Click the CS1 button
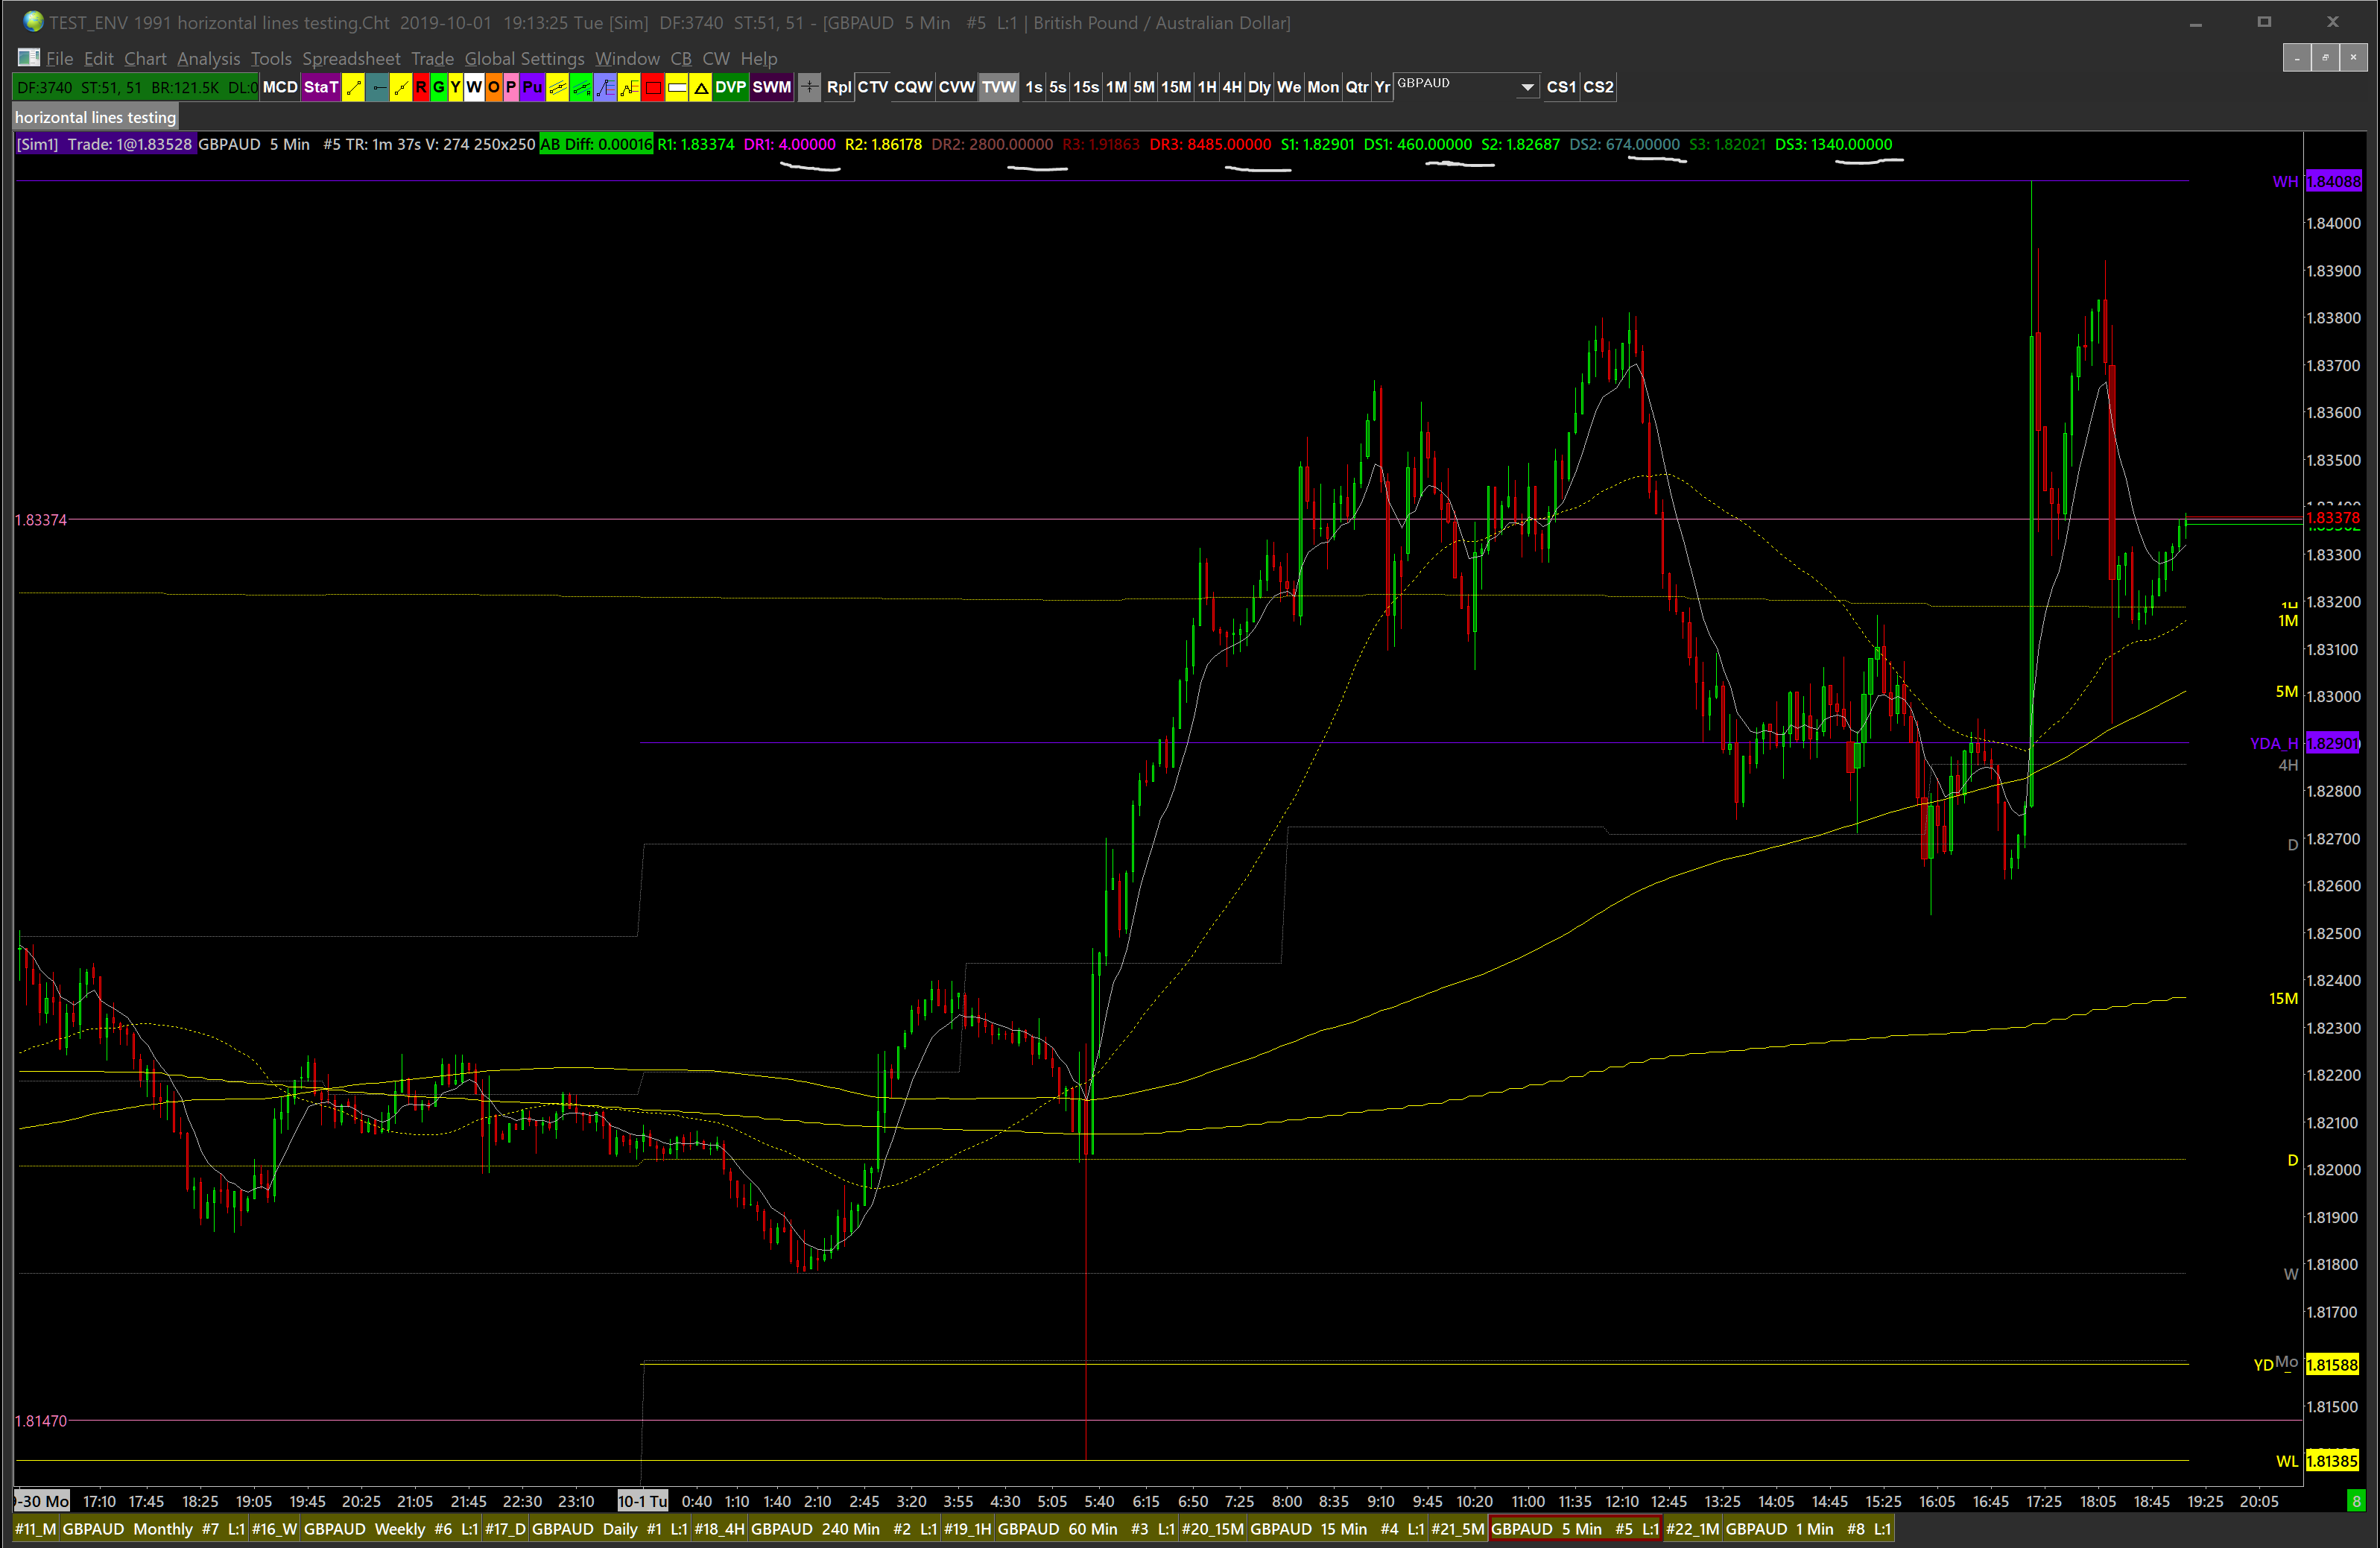The width and height of the screenshot is (2380, 1548). (1560, 88)
